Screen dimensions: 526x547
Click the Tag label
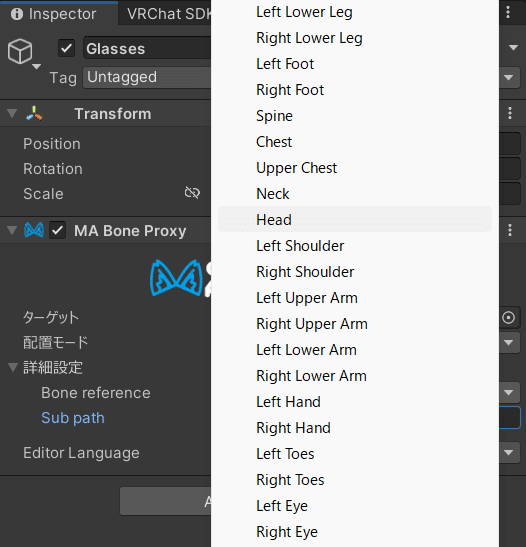coord(63,78)
